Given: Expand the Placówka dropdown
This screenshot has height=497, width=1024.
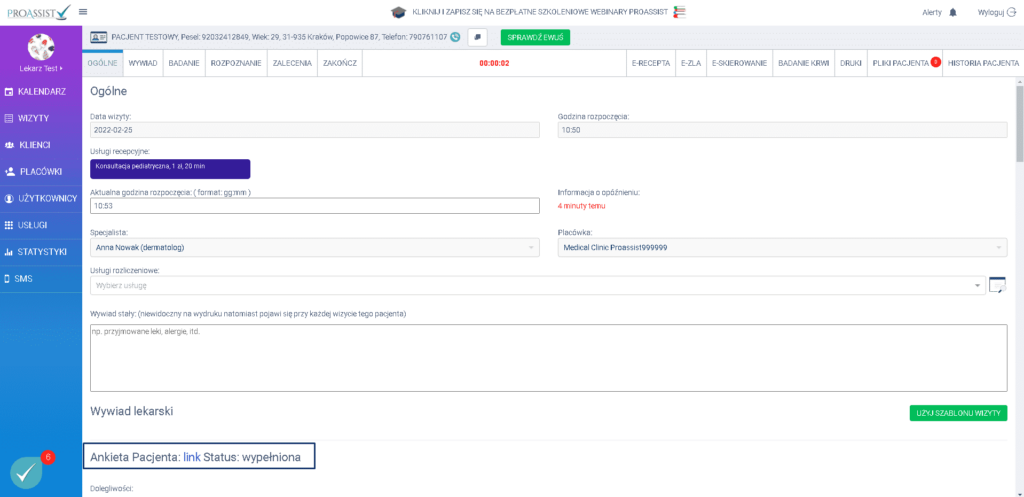Looking at the screenshot, I should (782, 247).
